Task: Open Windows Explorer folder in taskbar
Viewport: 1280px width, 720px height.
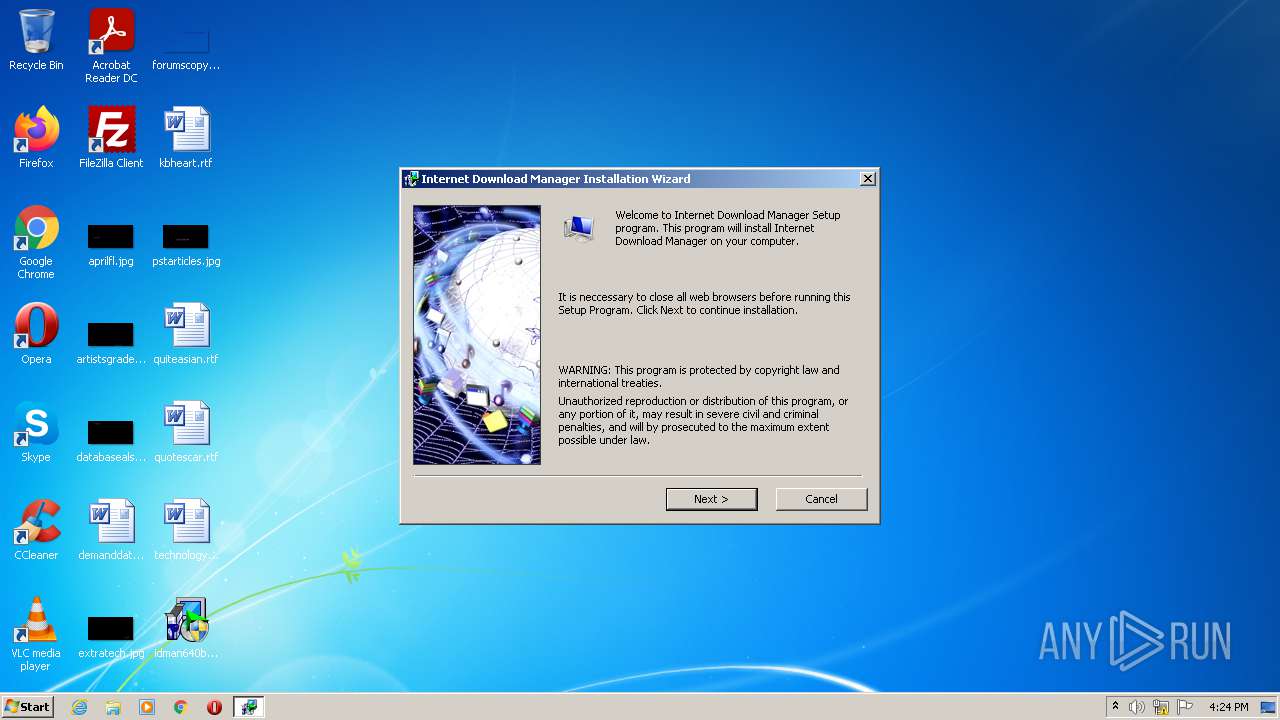Action: tap(113, 707)
